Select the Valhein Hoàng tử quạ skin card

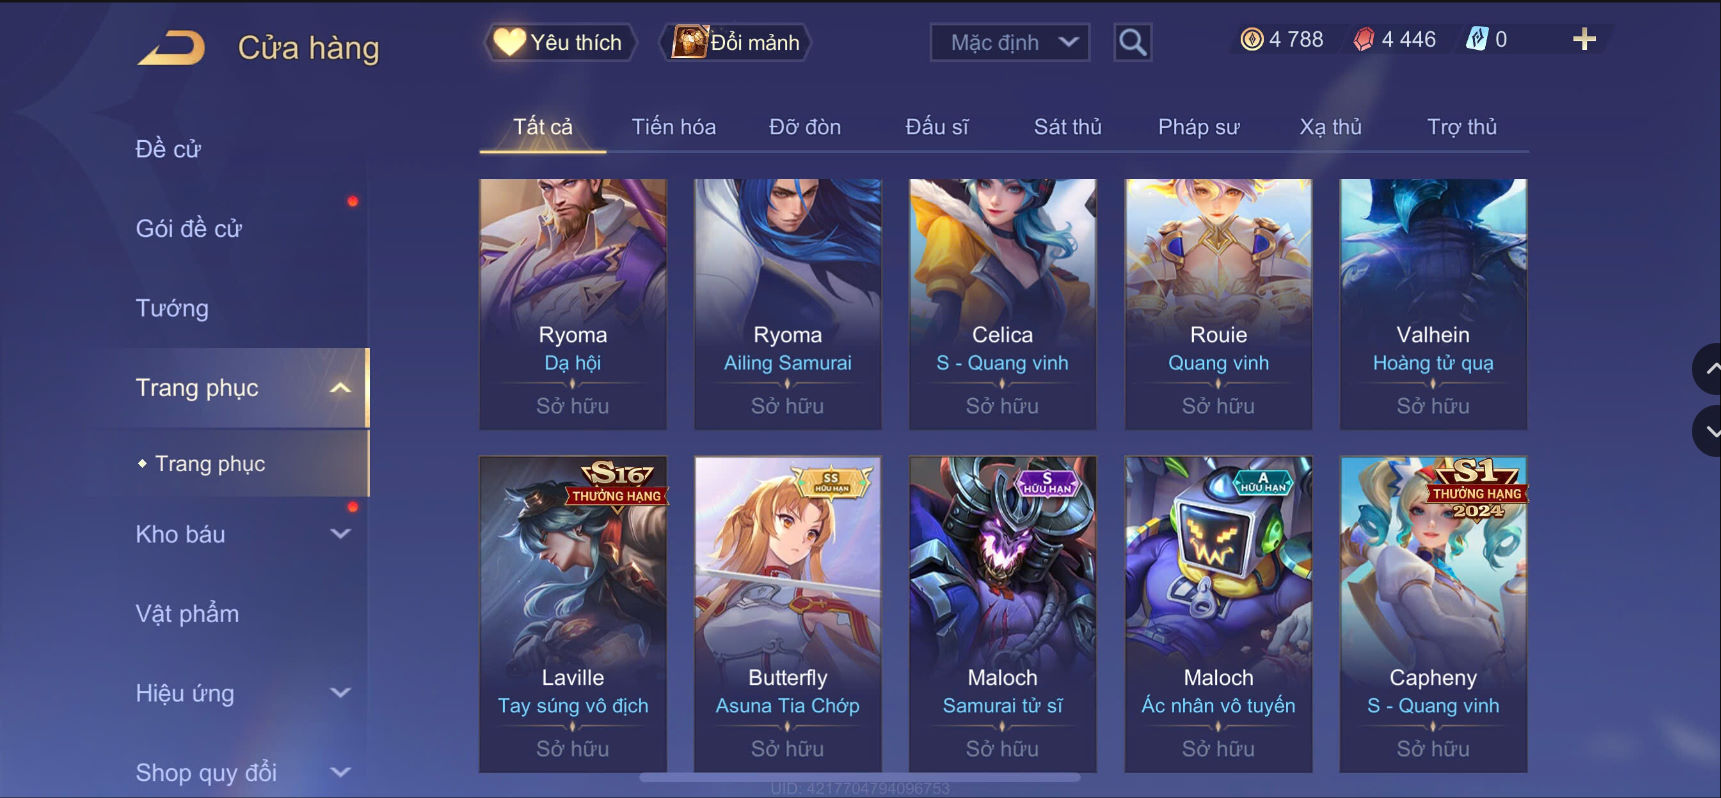coord(1433,304)
